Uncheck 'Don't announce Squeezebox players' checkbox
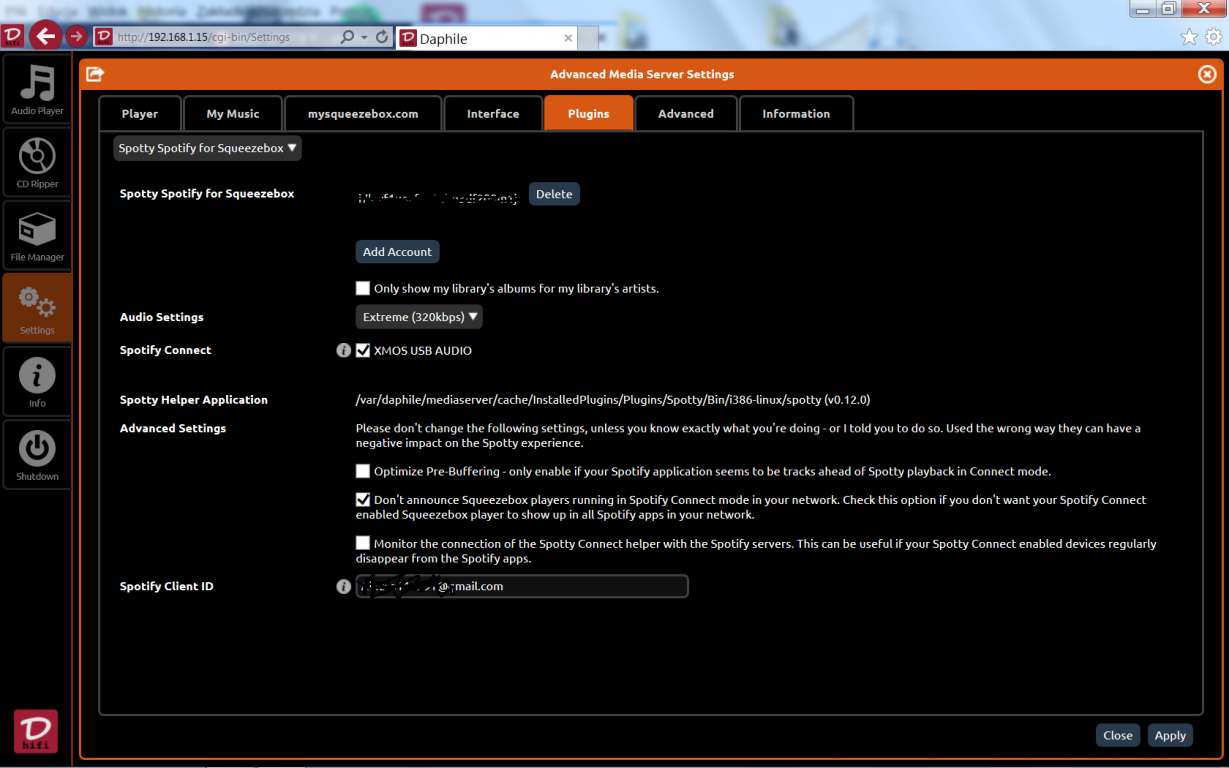1229x768 pixels. (363, 500)
